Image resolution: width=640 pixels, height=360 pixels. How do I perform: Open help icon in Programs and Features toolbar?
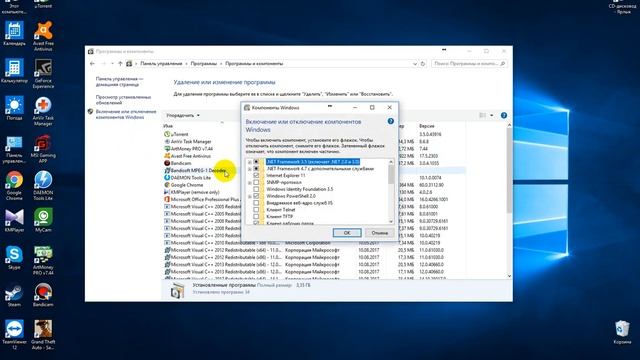point(504,116)
